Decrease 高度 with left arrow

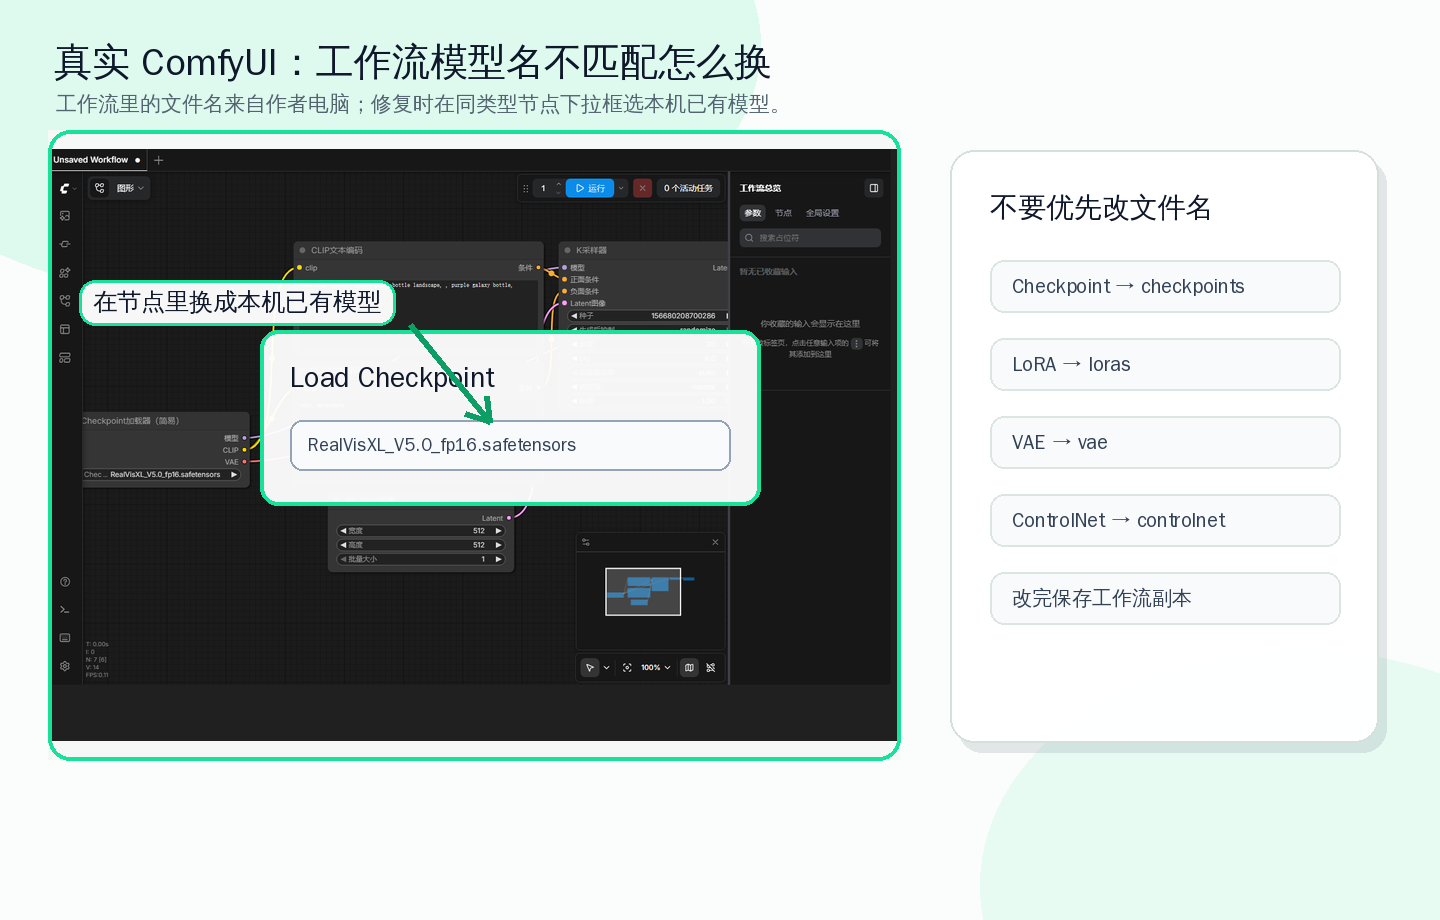click(x=343, y=545)
